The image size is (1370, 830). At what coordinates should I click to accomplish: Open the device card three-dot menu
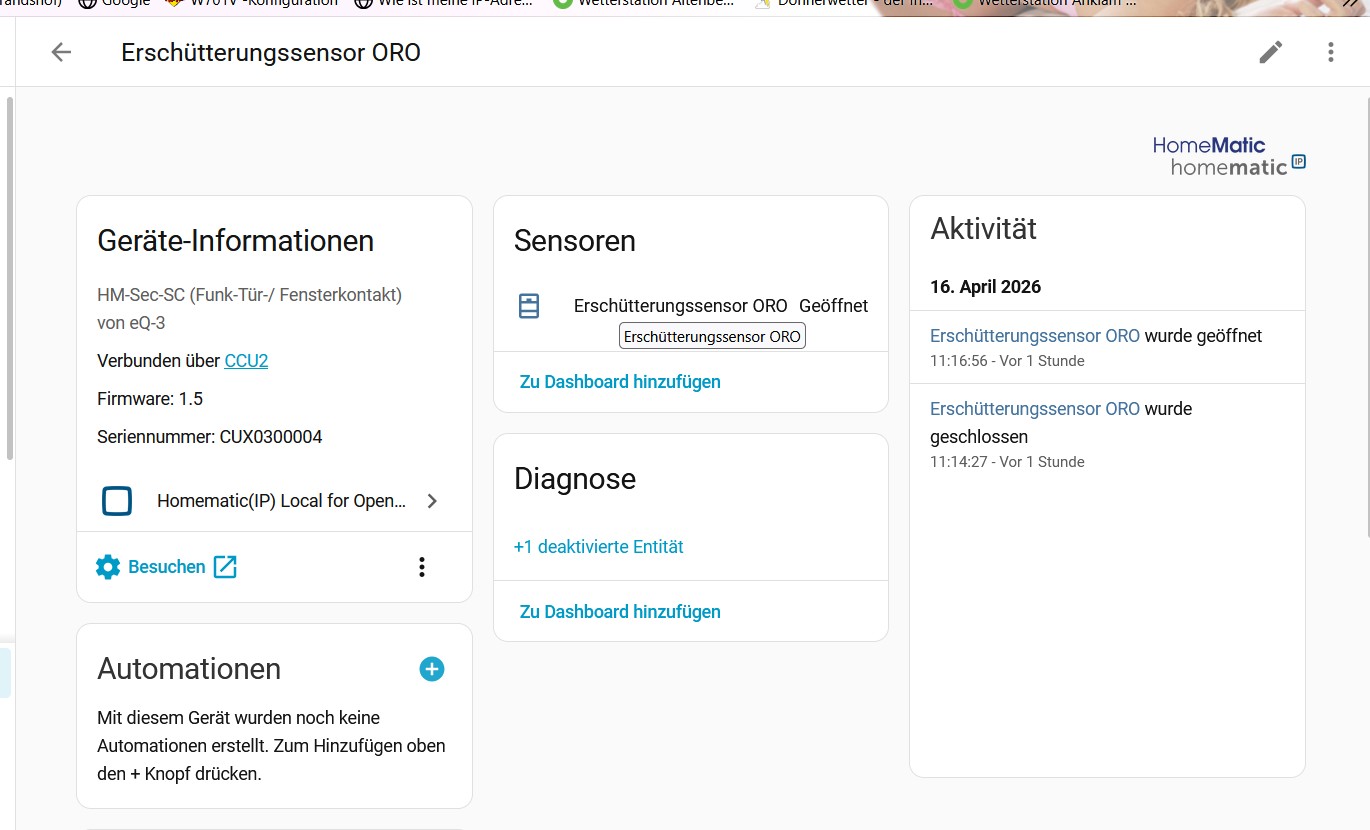point(421,567)
